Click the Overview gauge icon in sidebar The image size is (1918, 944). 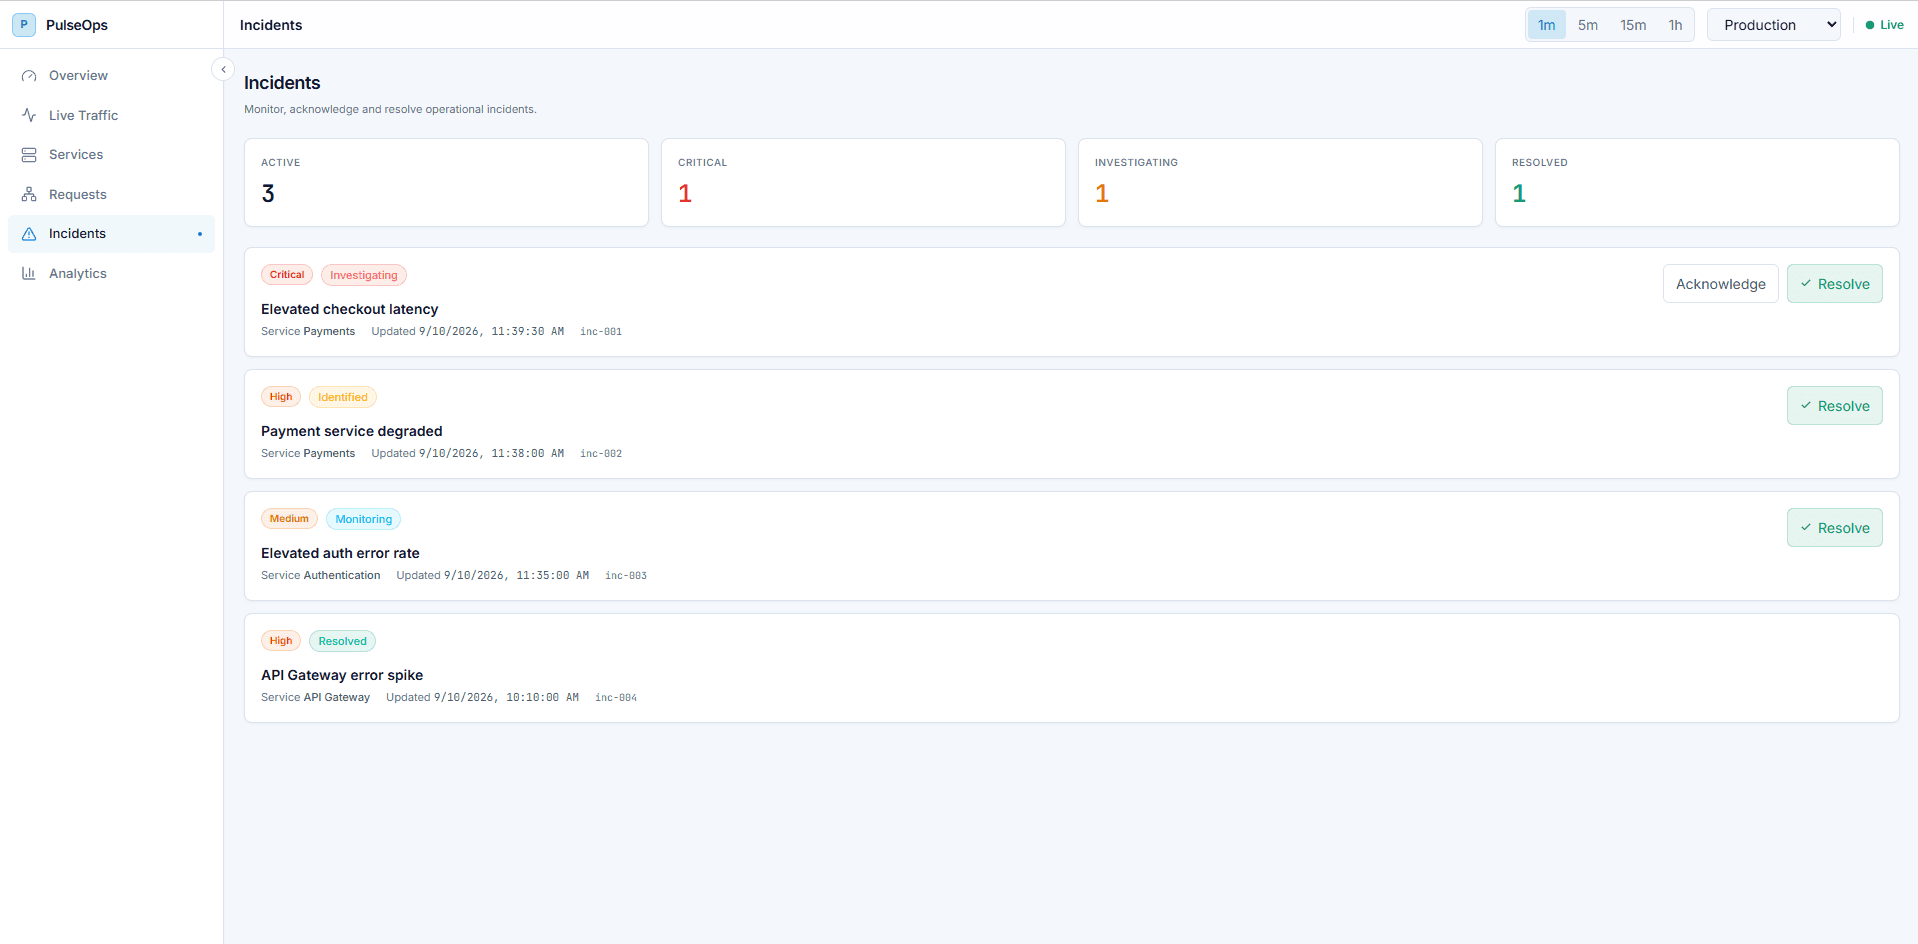tap(29, 76)
